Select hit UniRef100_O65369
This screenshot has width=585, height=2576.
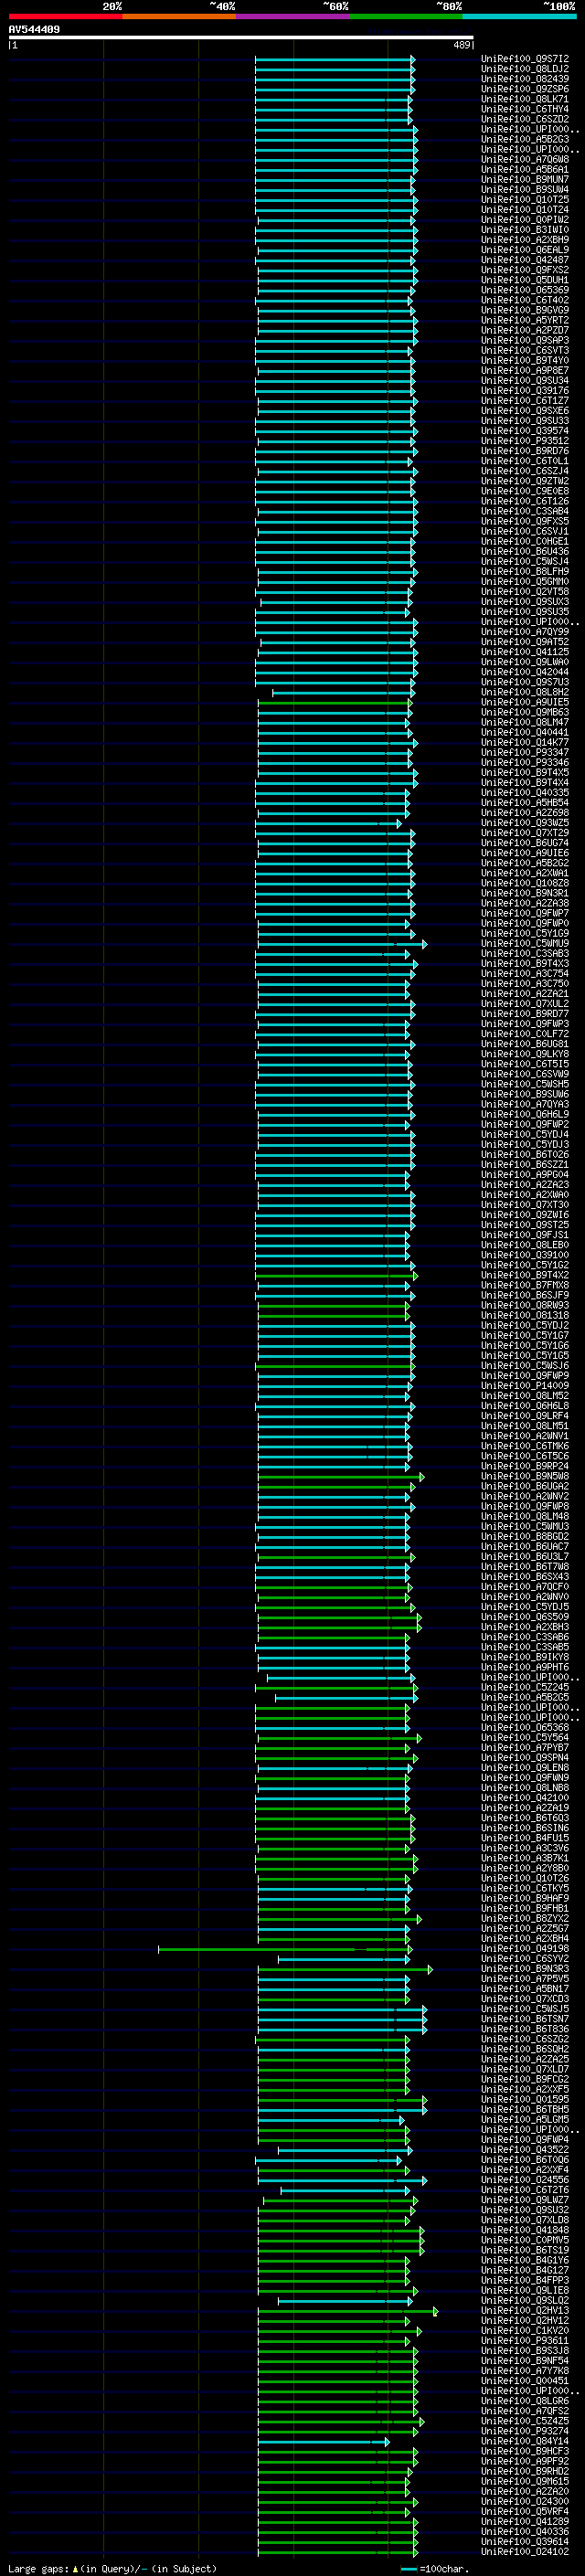click(x=525, y=290)
